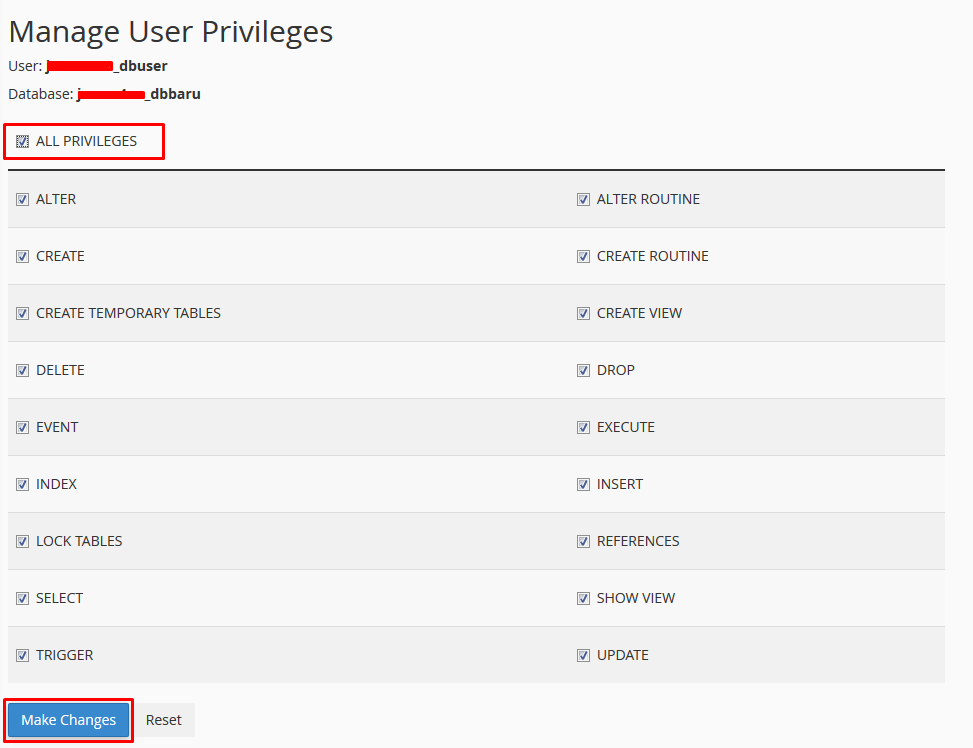Toggle the REFERENCES privilege checkbox
This screenshot has height=748, width=973.
[583, 542]
